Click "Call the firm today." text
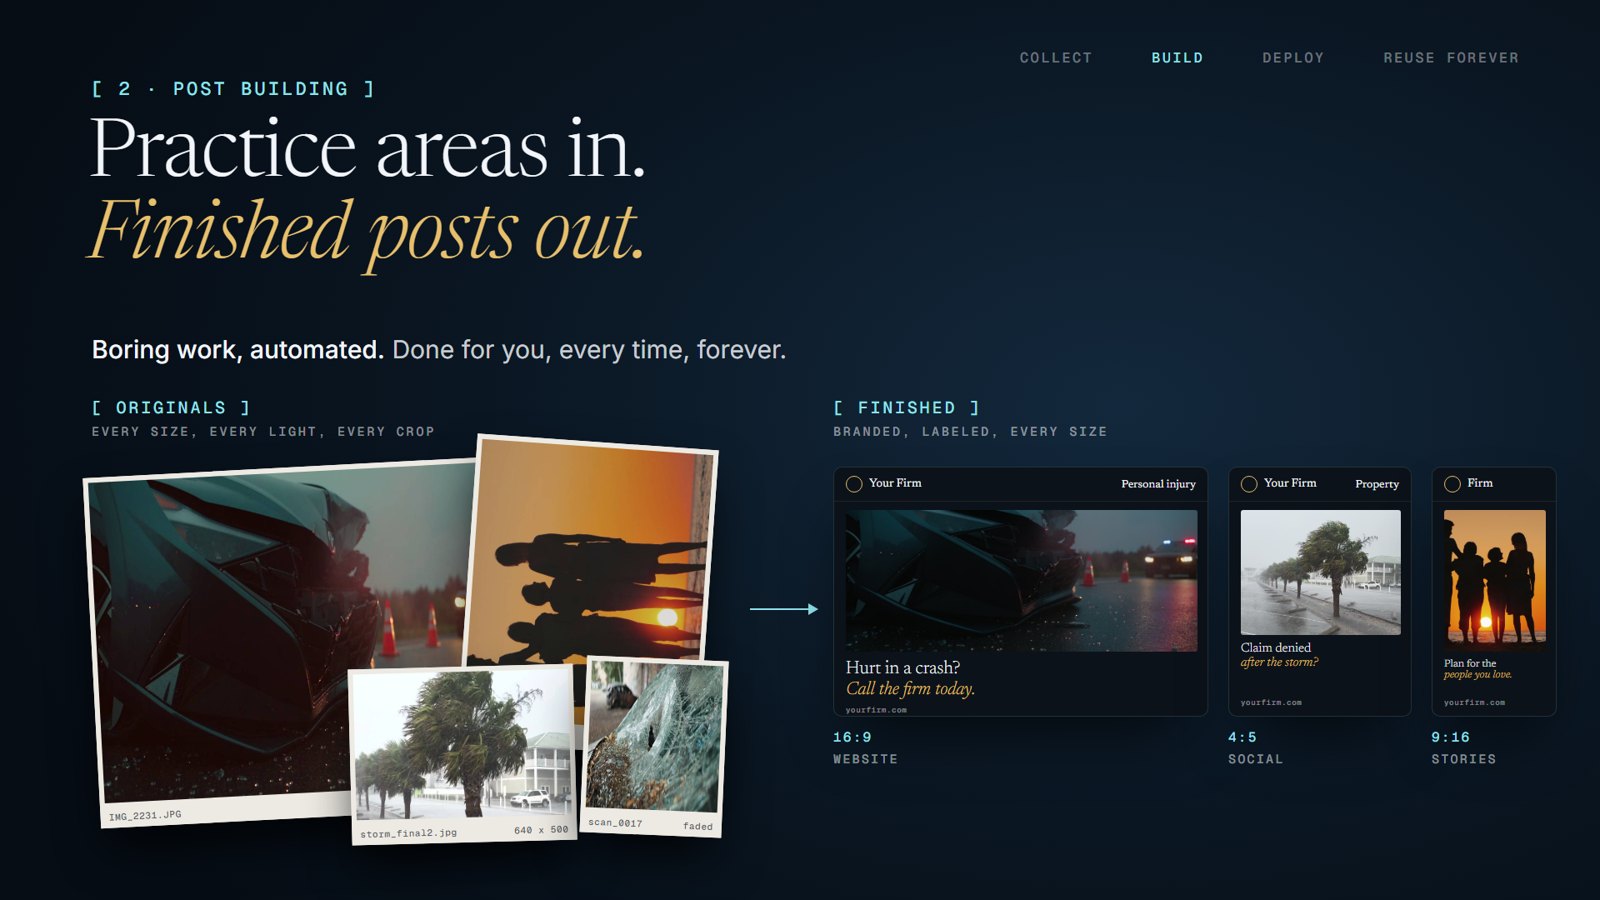The image size is (1600, 900). tap(910, 689)
